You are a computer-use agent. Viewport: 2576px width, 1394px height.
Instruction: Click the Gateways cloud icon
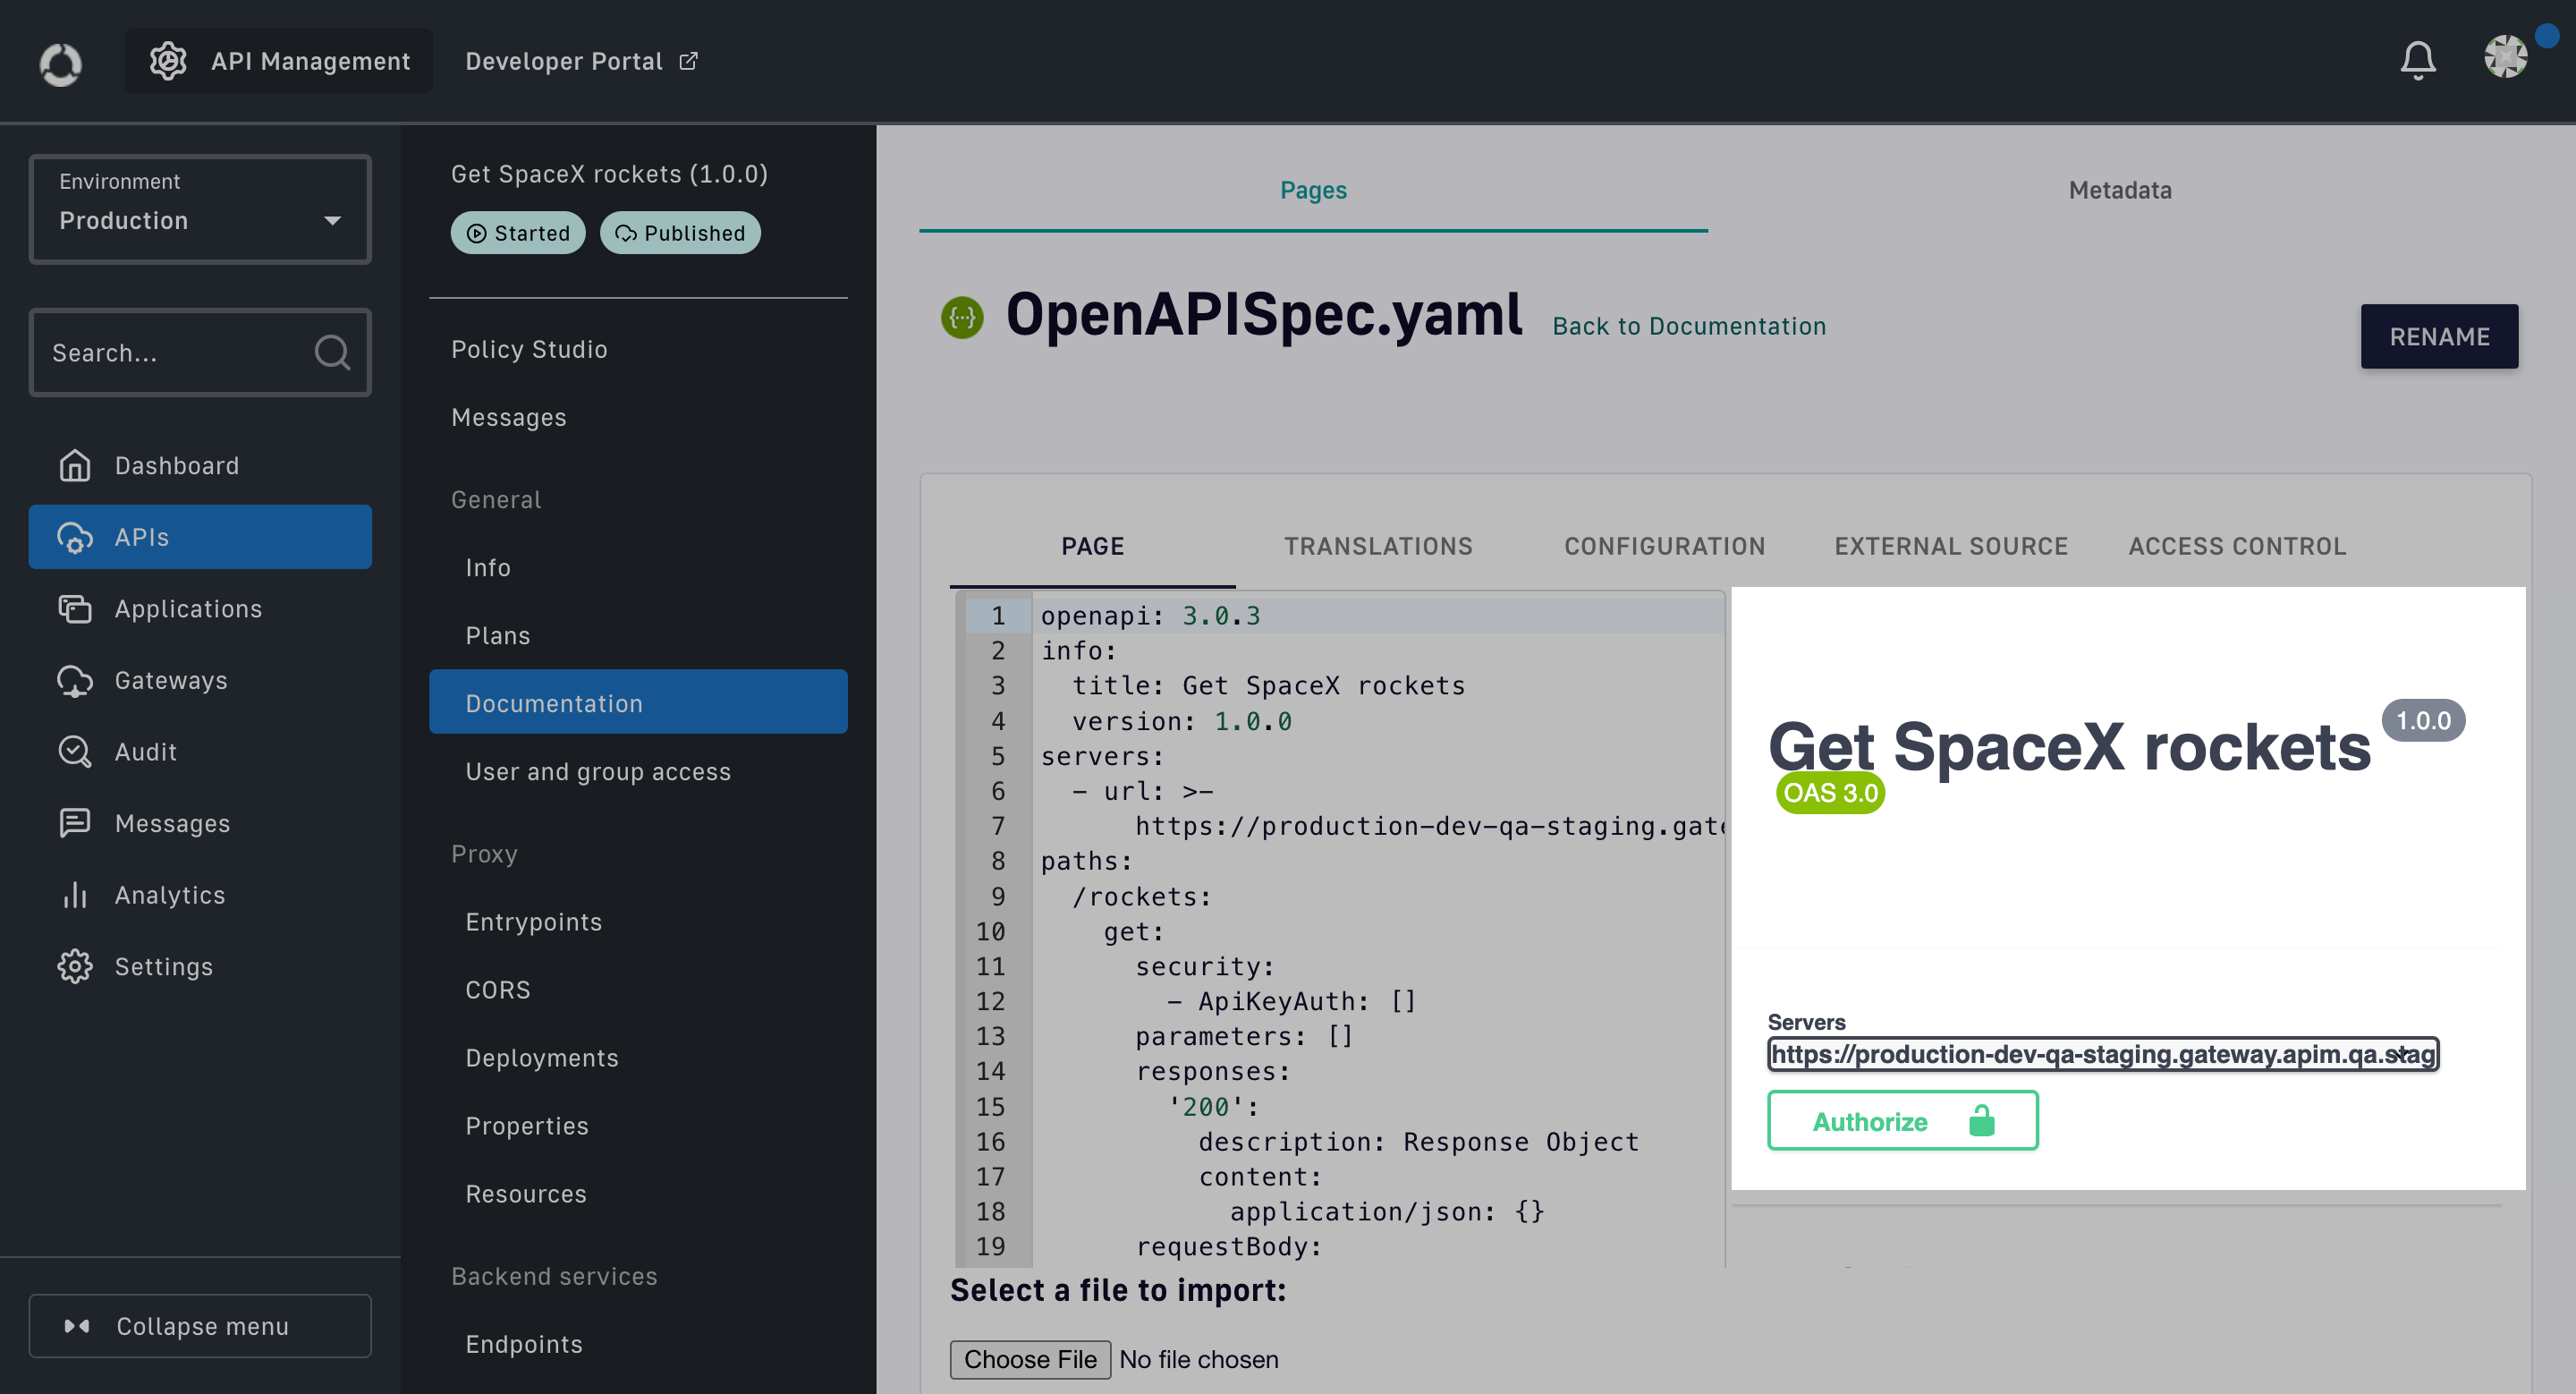[x=75, y=680]
